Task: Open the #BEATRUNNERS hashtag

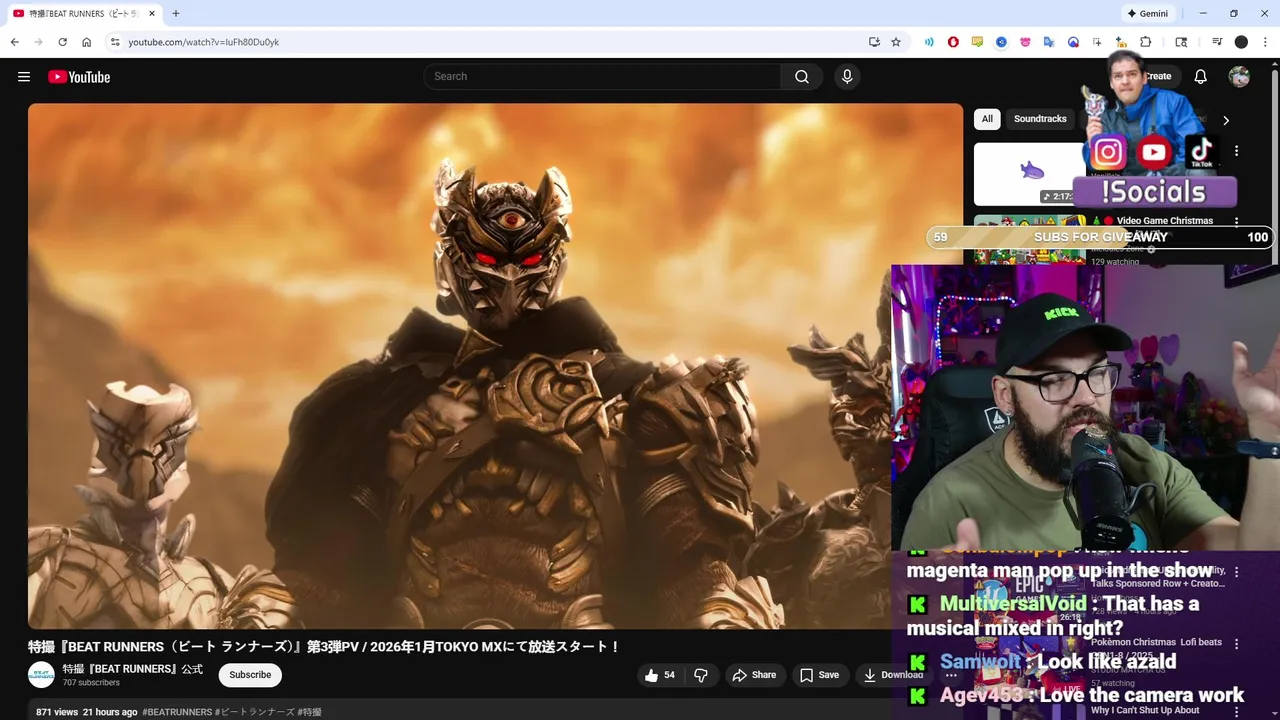Action: click(177, 712)
